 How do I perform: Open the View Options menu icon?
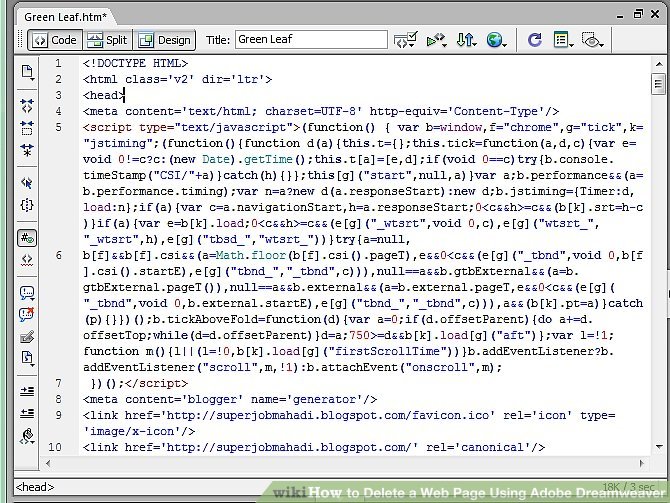tap(562, 40)
